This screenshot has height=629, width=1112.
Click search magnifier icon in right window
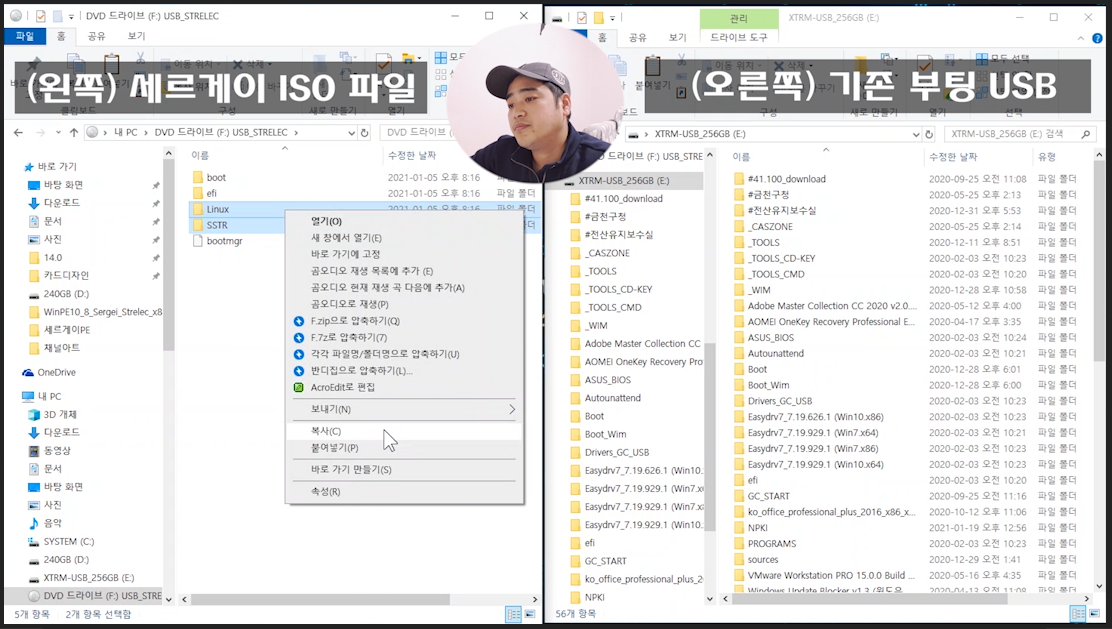tap(1086, 134)
